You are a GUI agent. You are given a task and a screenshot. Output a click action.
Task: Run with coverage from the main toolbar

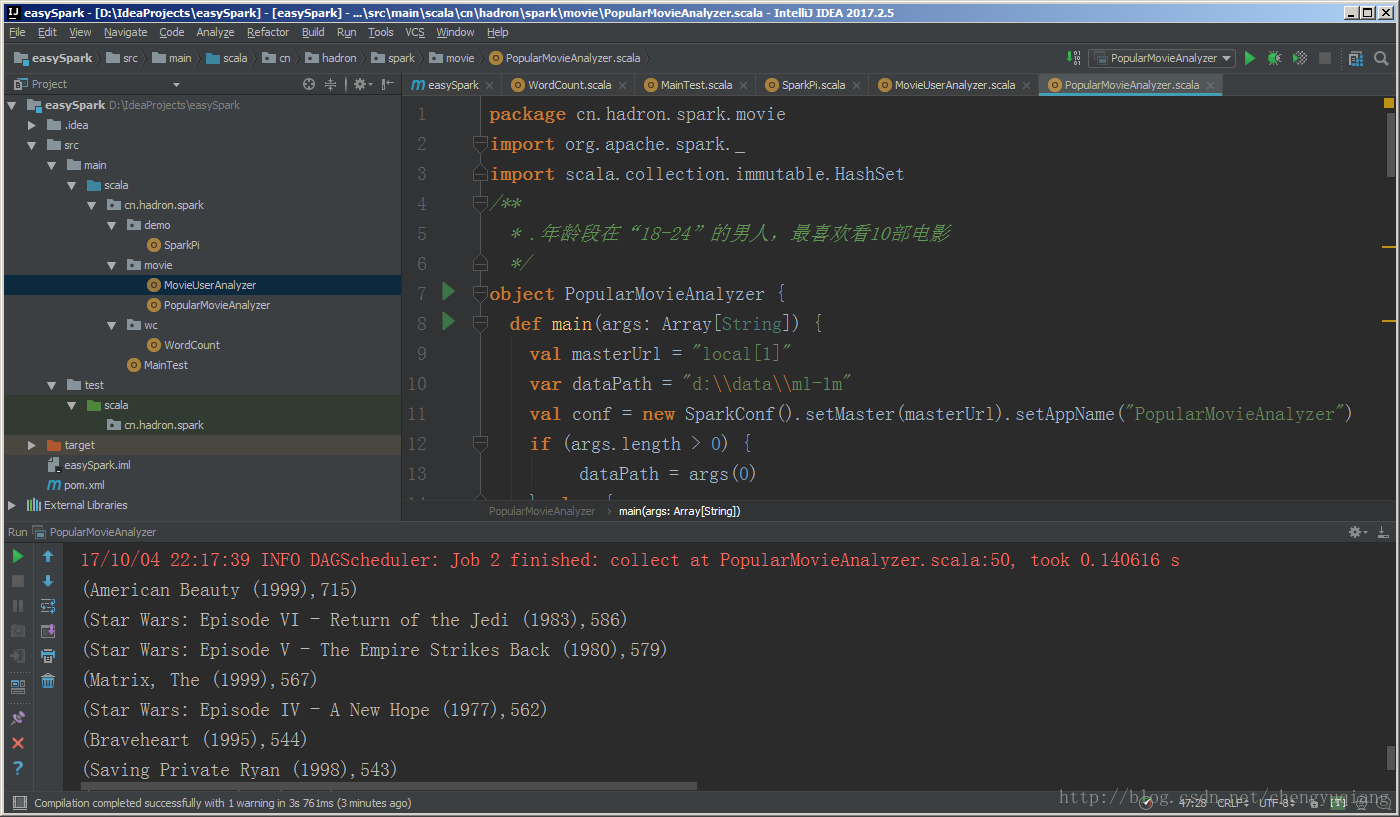tap(1299, 58)
